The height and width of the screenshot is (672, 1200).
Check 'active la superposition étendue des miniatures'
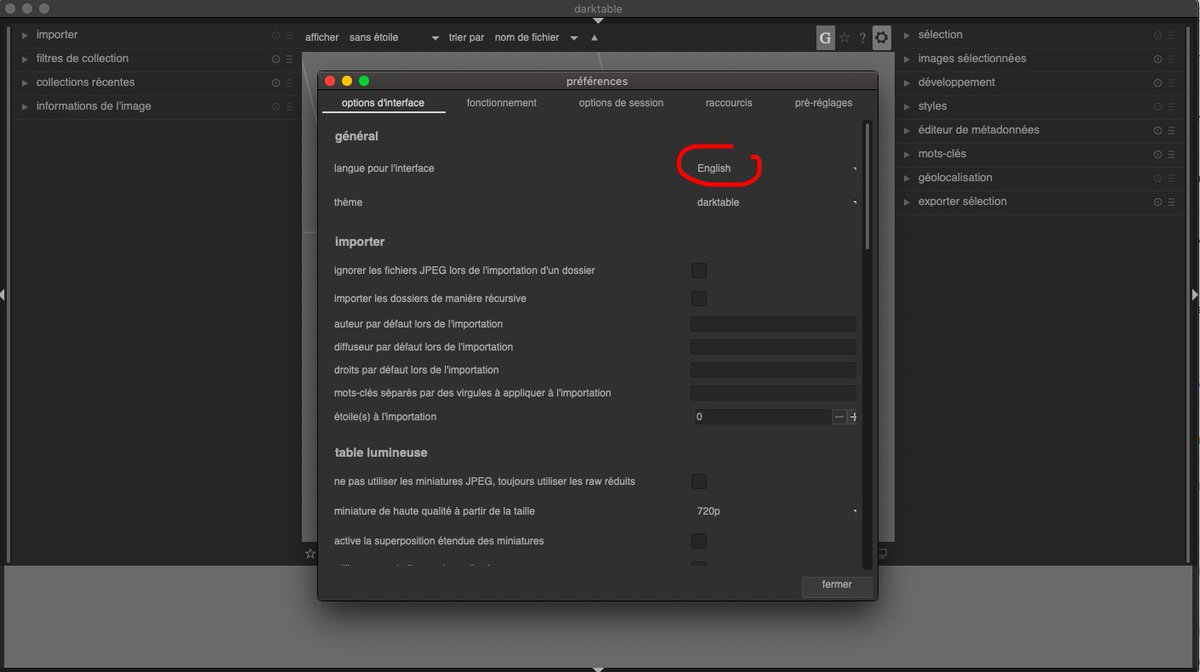point(699,541)
